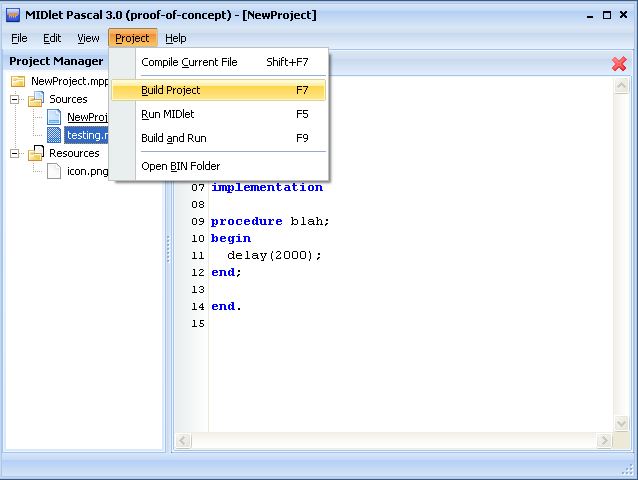The width and height of the screenshot is (638, 480).
Task: Click the panel splitter grip
Action: pos(168,249)
